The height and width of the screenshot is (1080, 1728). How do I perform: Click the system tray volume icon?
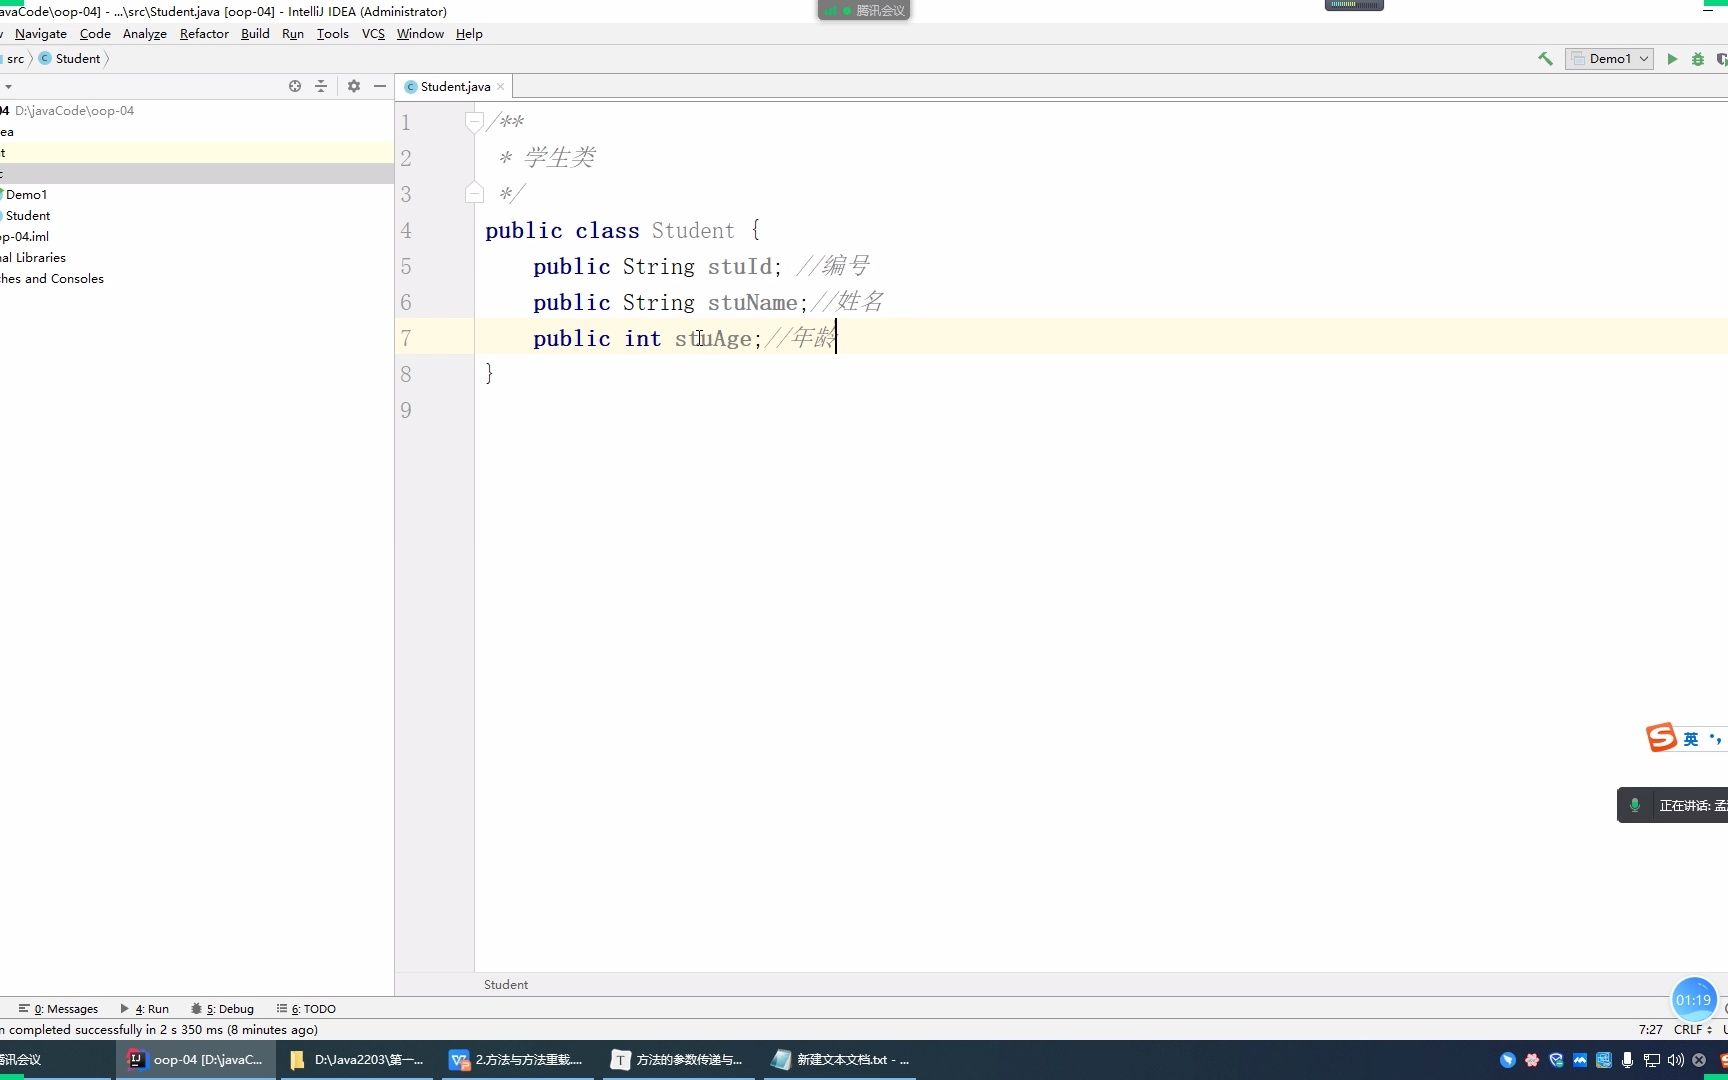(x=1675, y=1060)
